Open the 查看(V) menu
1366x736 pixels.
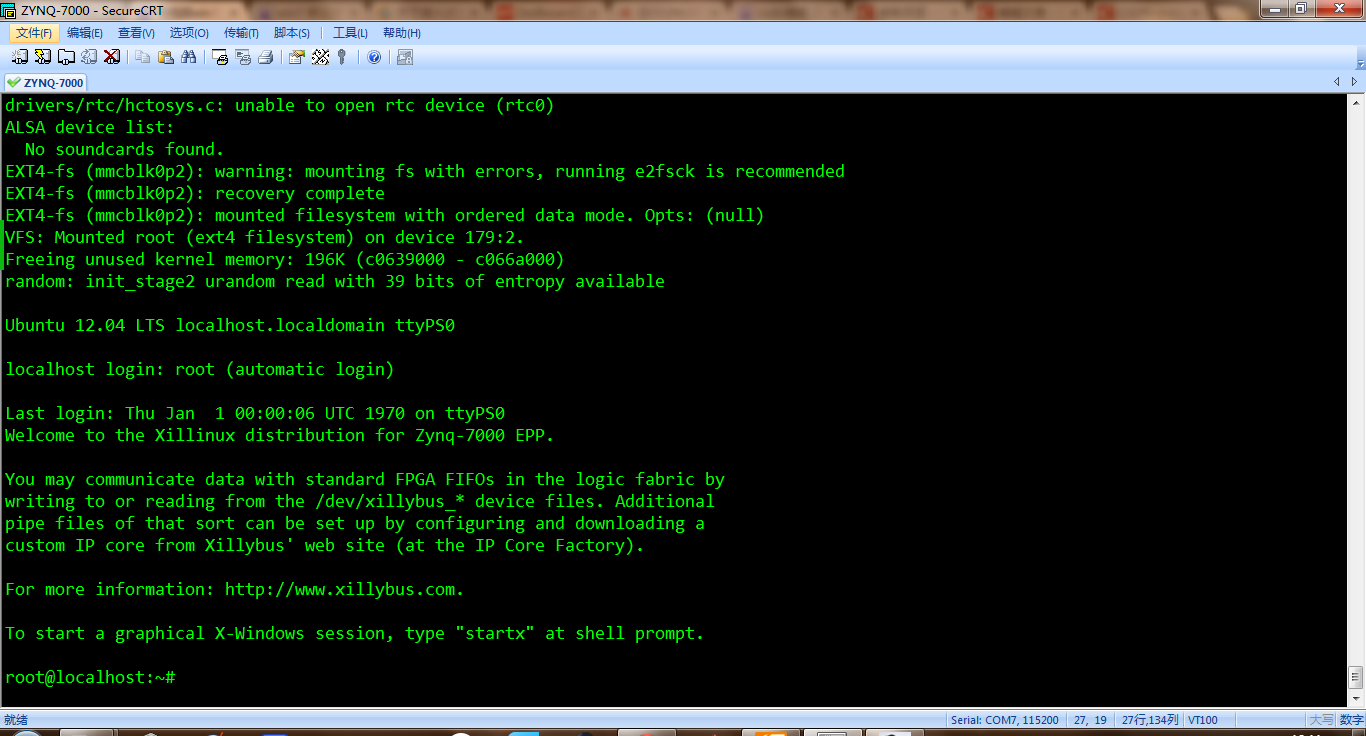136,33
